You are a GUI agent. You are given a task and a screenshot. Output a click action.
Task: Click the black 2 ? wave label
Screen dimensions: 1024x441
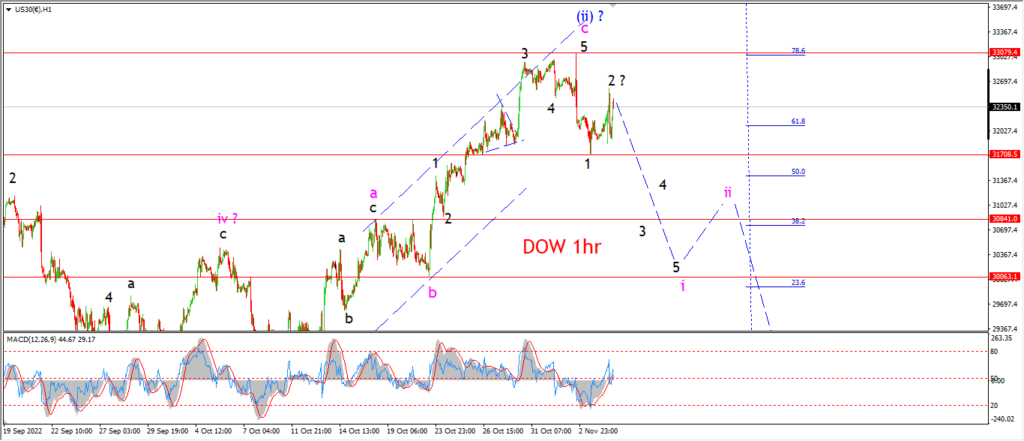point(616,80)
